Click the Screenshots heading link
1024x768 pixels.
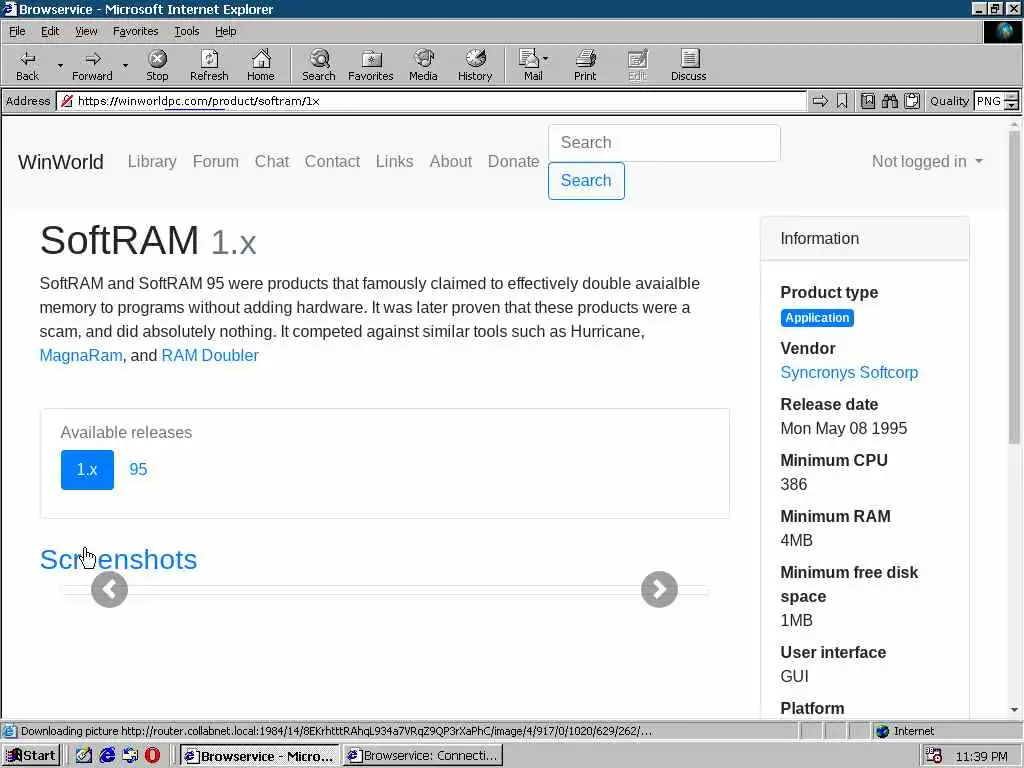118,560
